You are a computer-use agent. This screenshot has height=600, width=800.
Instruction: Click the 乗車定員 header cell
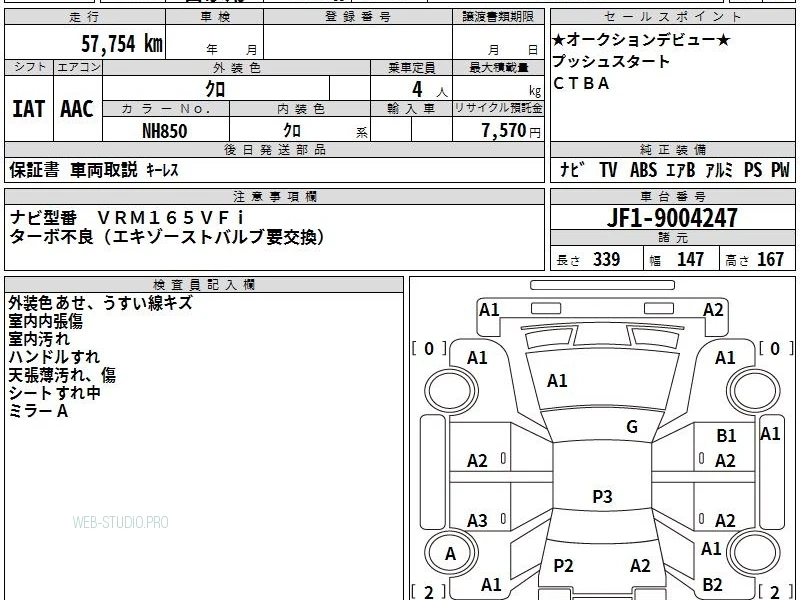click(411, 68)
